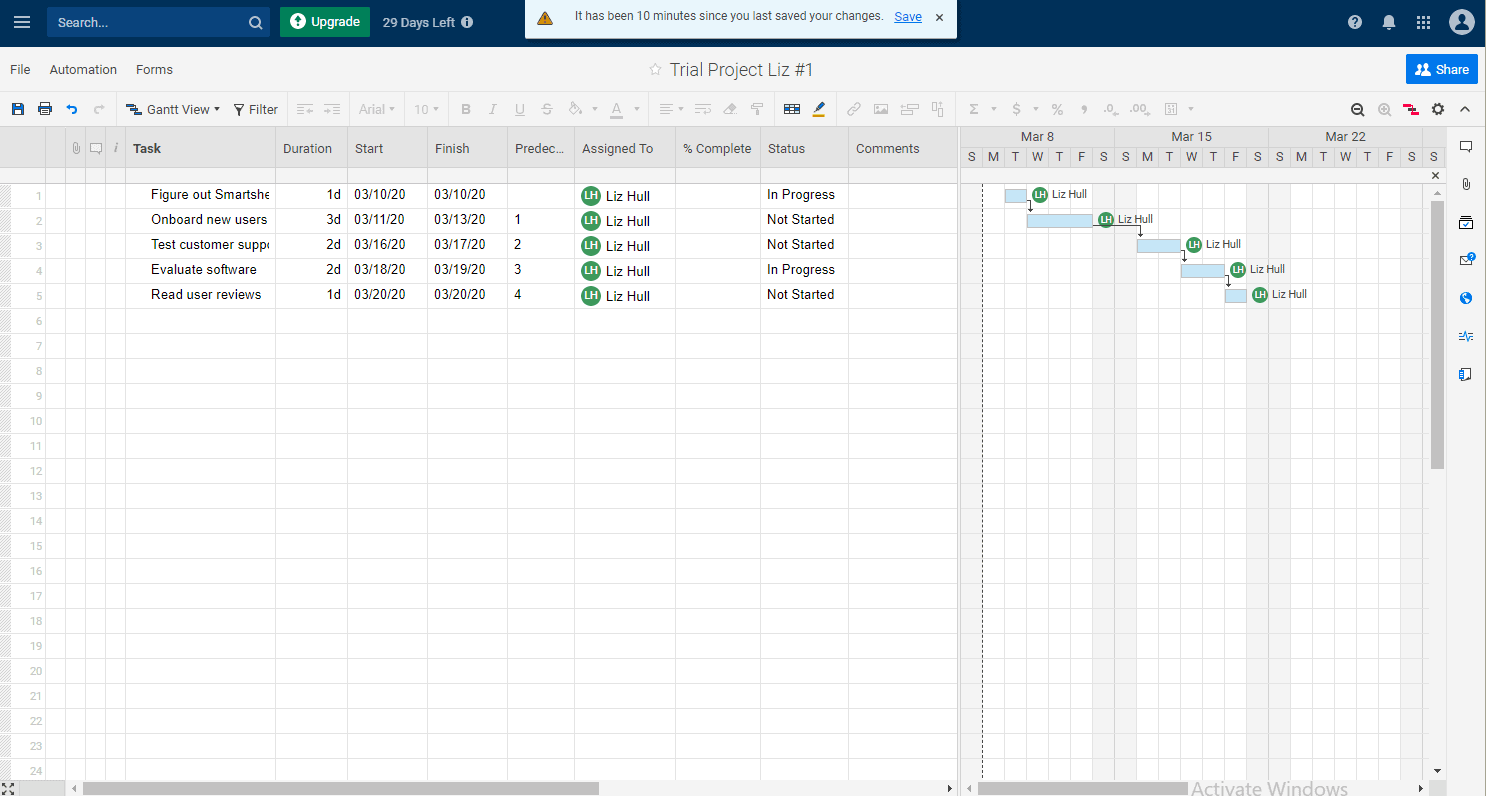The height and width of the screenshot is (796, 1486).
Task: Open the font size 10 dropdown
Action: [427, 109]
